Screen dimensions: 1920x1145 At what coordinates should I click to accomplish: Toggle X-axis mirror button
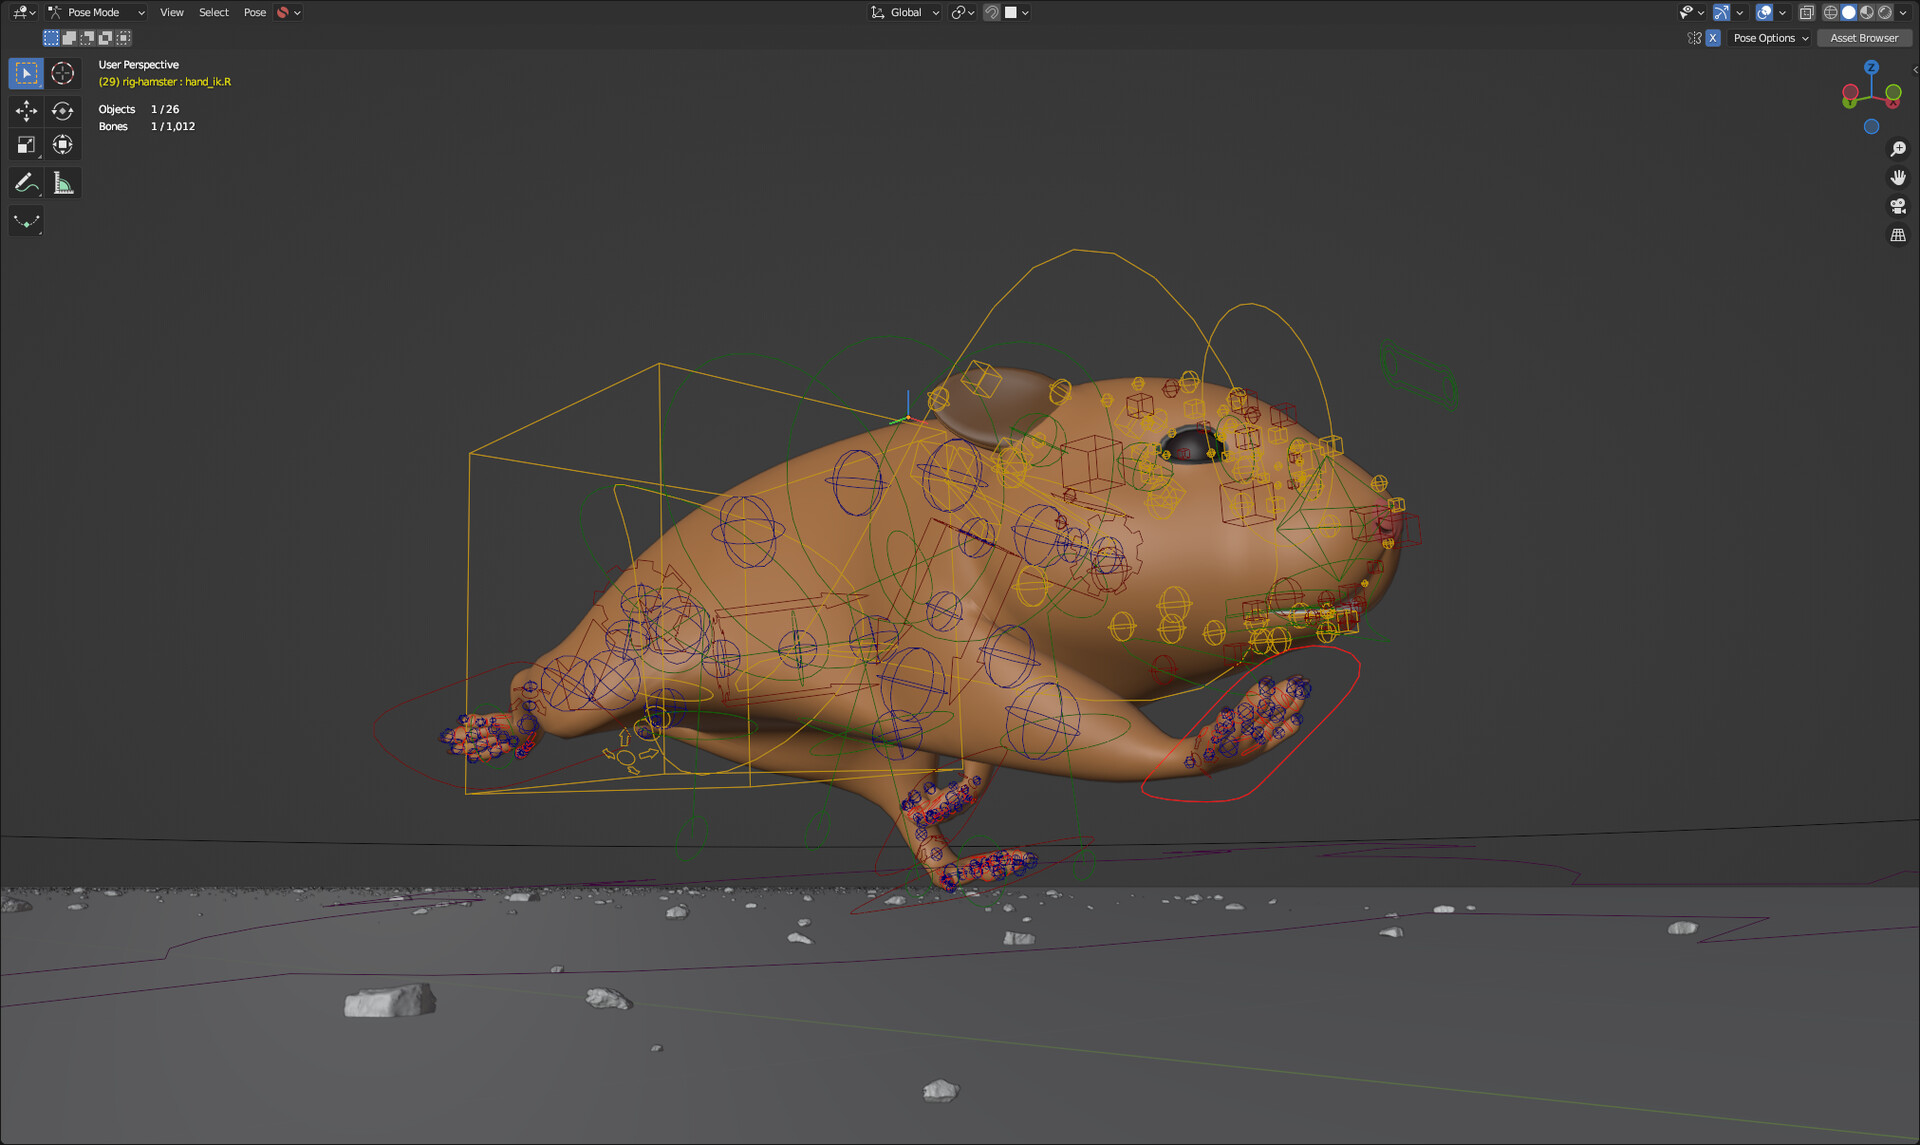[x=1713, y=38]
